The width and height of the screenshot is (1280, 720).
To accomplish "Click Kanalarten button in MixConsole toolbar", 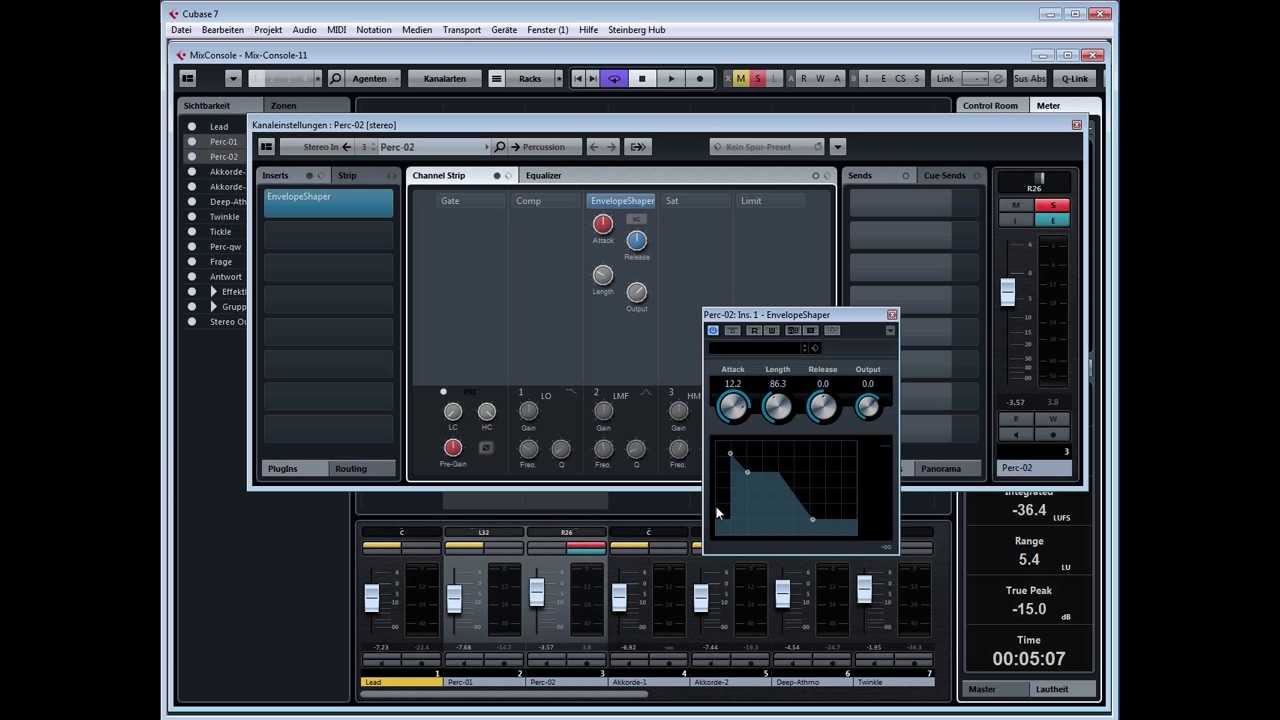I will [445, 79].
